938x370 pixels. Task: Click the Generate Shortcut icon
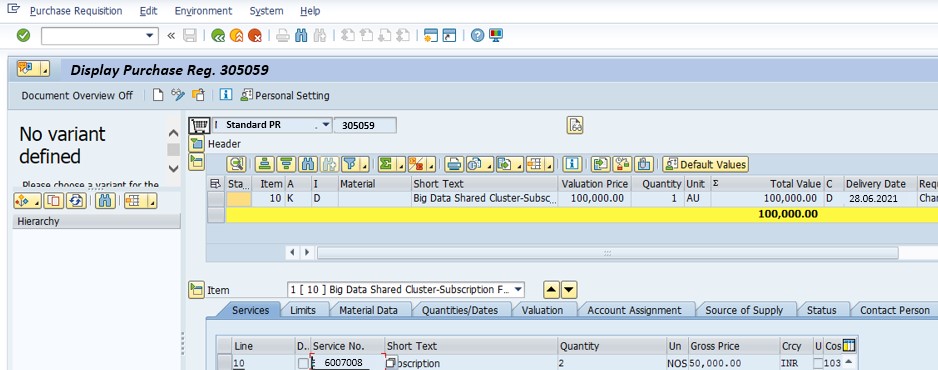tap(449, 36)
